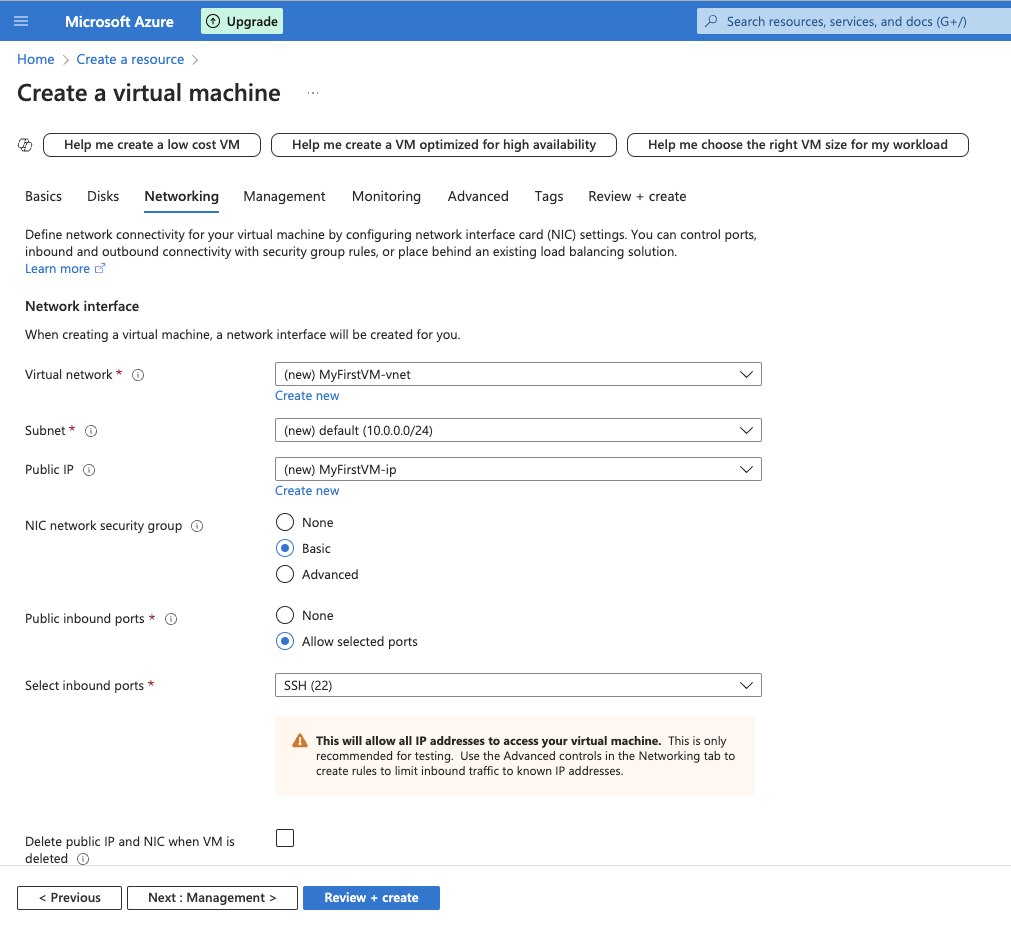Click Create new under Virtual network
This screenshot has height=929, width=1011.
307,396
